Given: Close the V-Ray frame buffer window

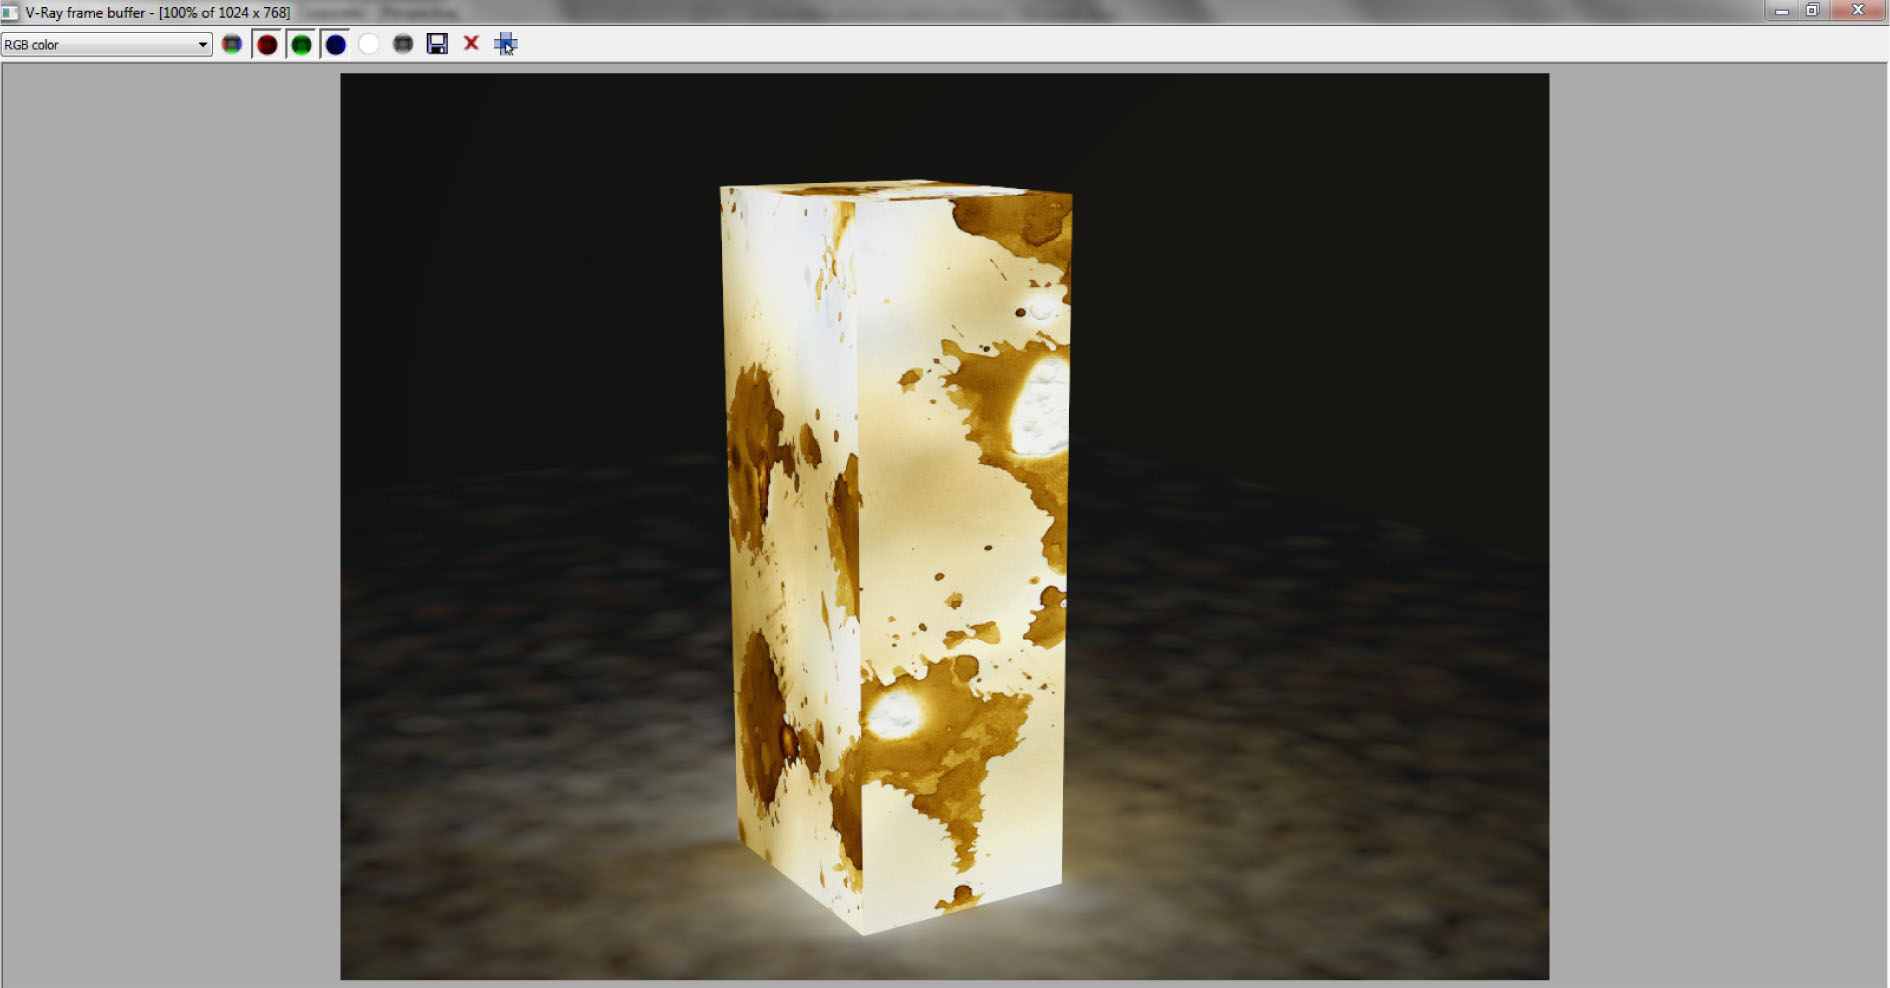Looking at the screenshot, I should tap(1858, 10).
